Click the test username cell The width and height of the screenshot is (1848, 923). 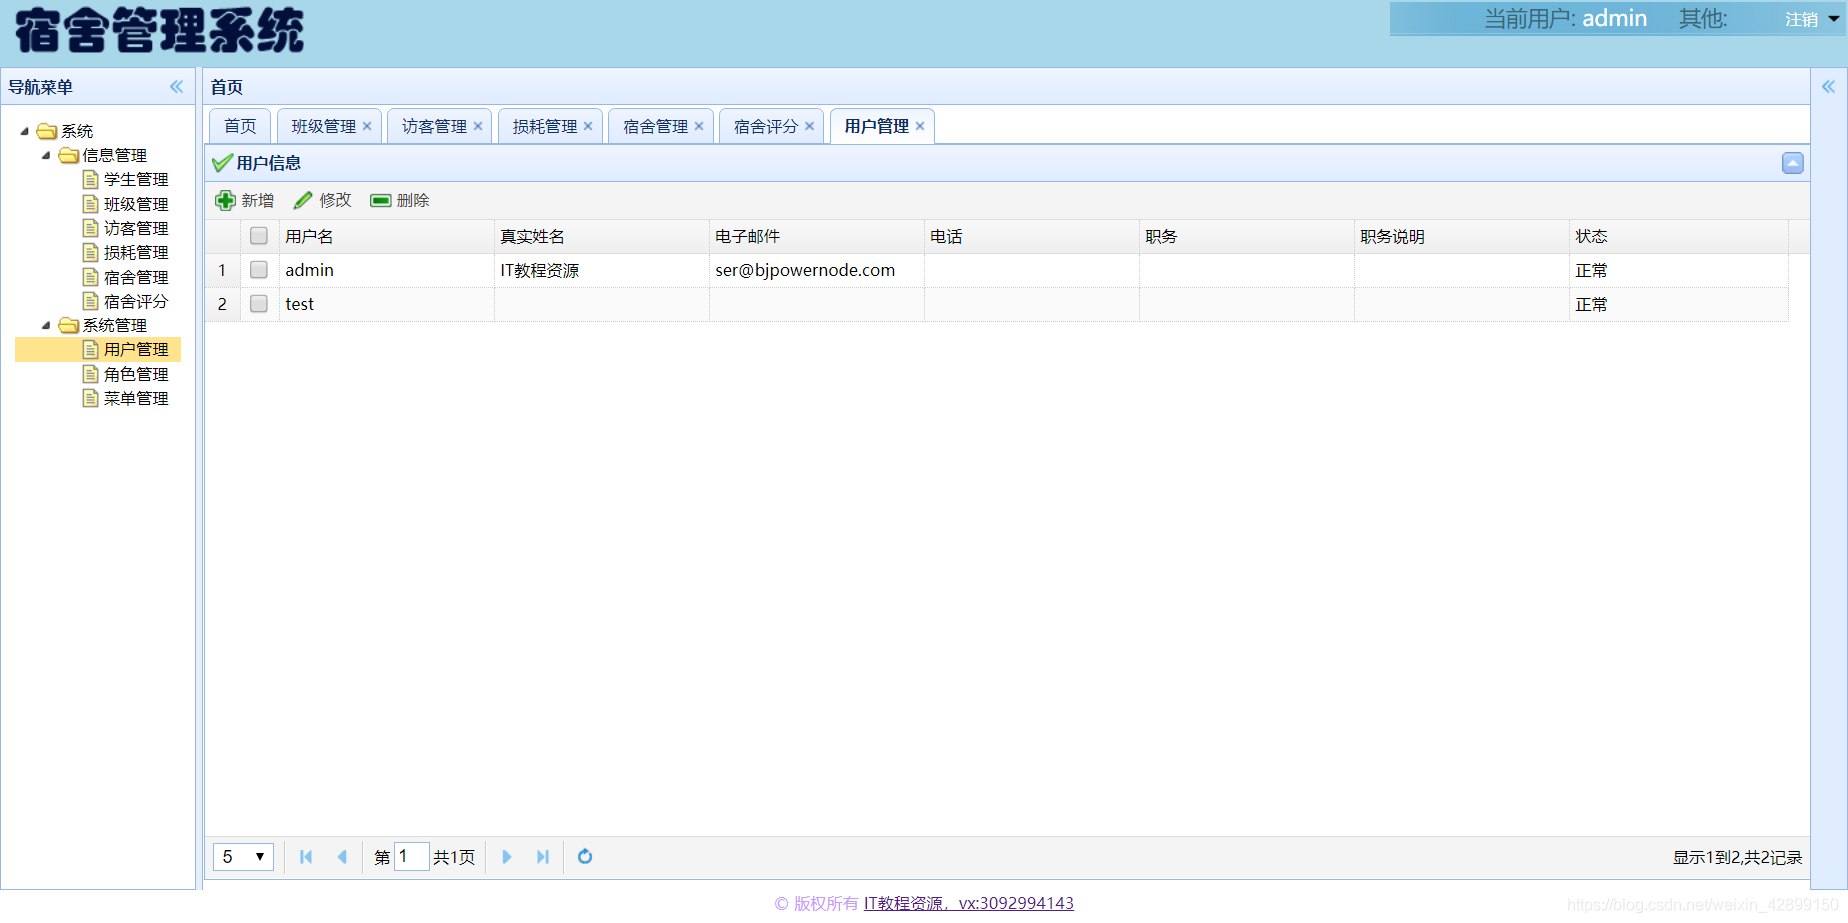click(386, 304)
